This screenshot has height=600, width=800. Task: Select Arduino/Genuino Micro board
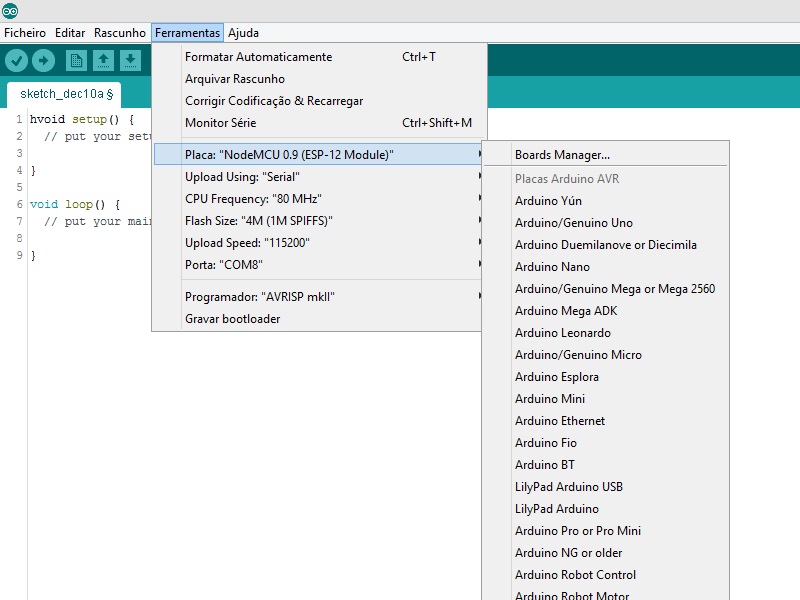[x=606, y=355]
